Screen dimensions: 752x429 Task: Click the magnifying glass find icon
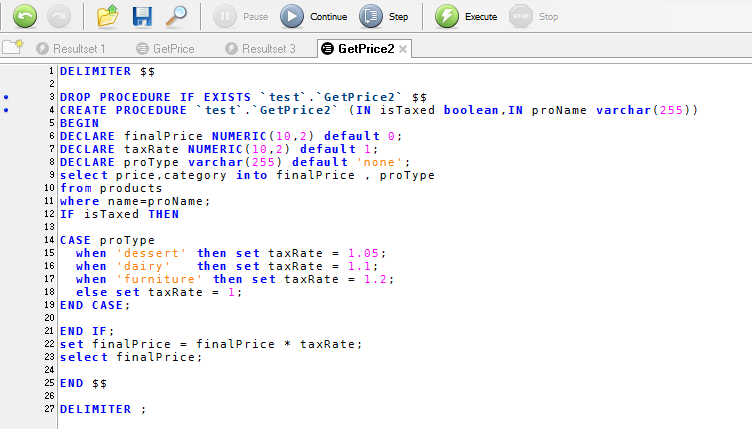(176, 16)
